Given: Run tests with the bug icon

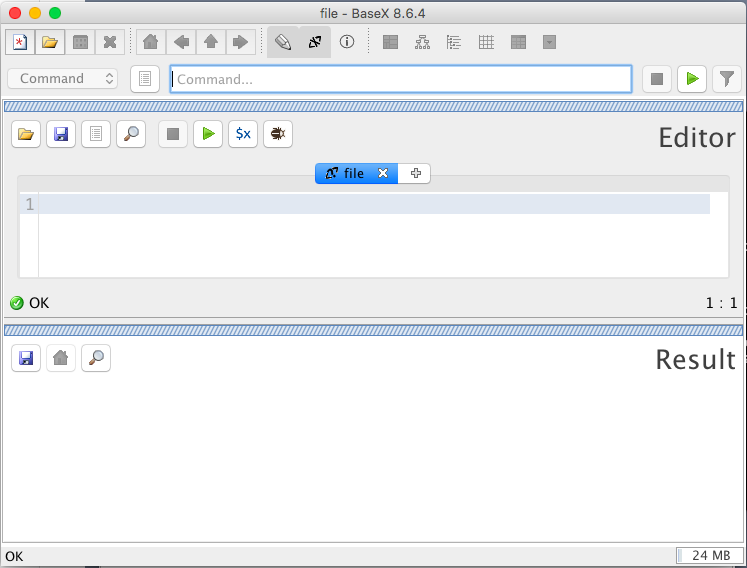Looking at the screenshot, I should (278, 134).
